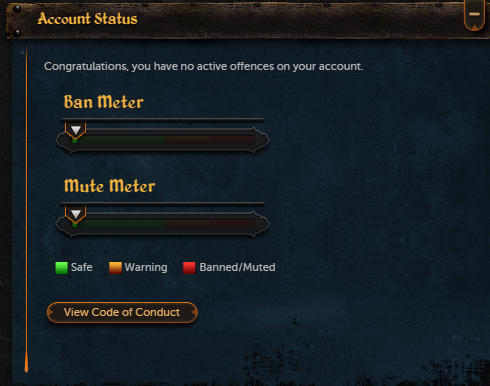
Task: Click the Account Status header title
Action: click(x=87, y=19)
